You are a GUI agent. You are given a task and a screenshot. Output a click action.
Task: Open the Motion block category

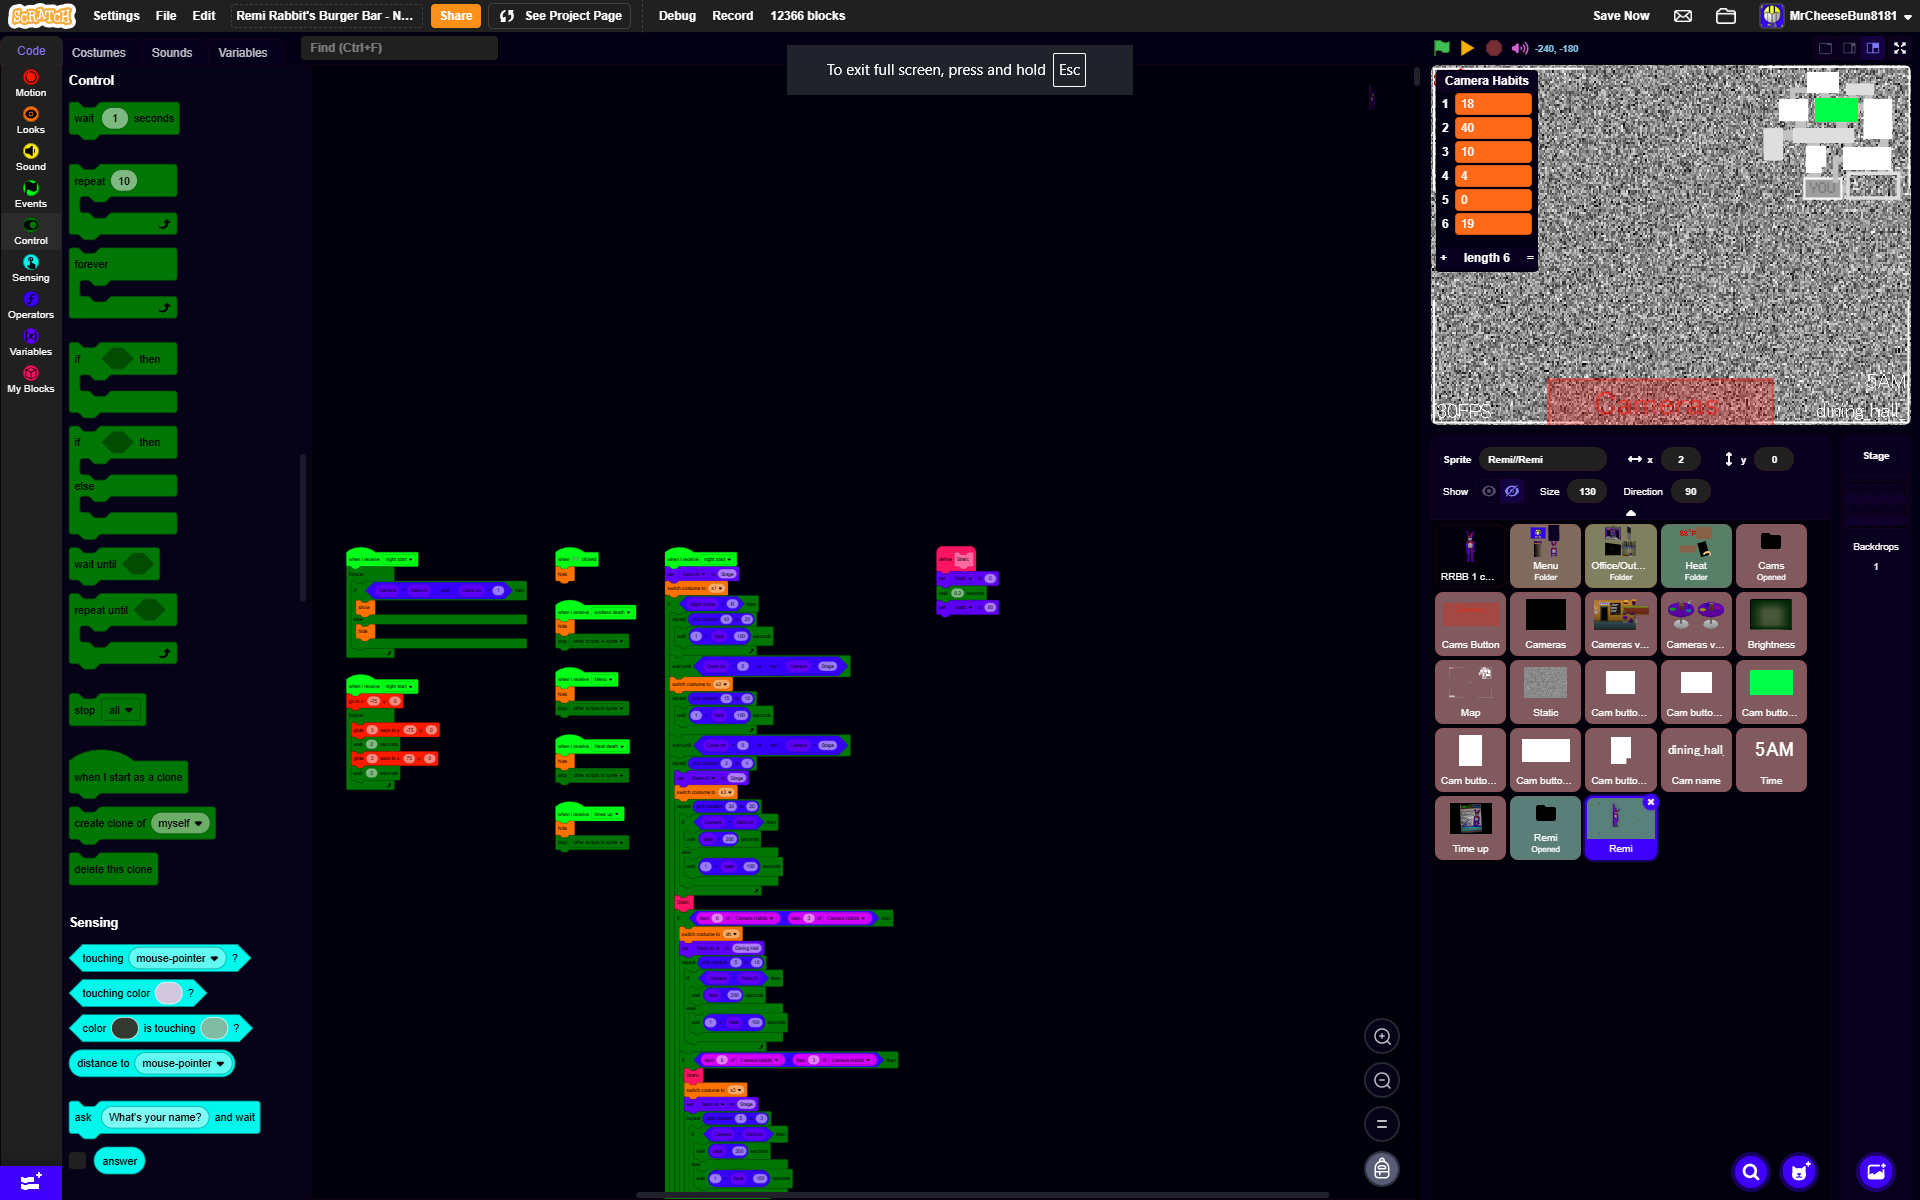pos(31,83)
